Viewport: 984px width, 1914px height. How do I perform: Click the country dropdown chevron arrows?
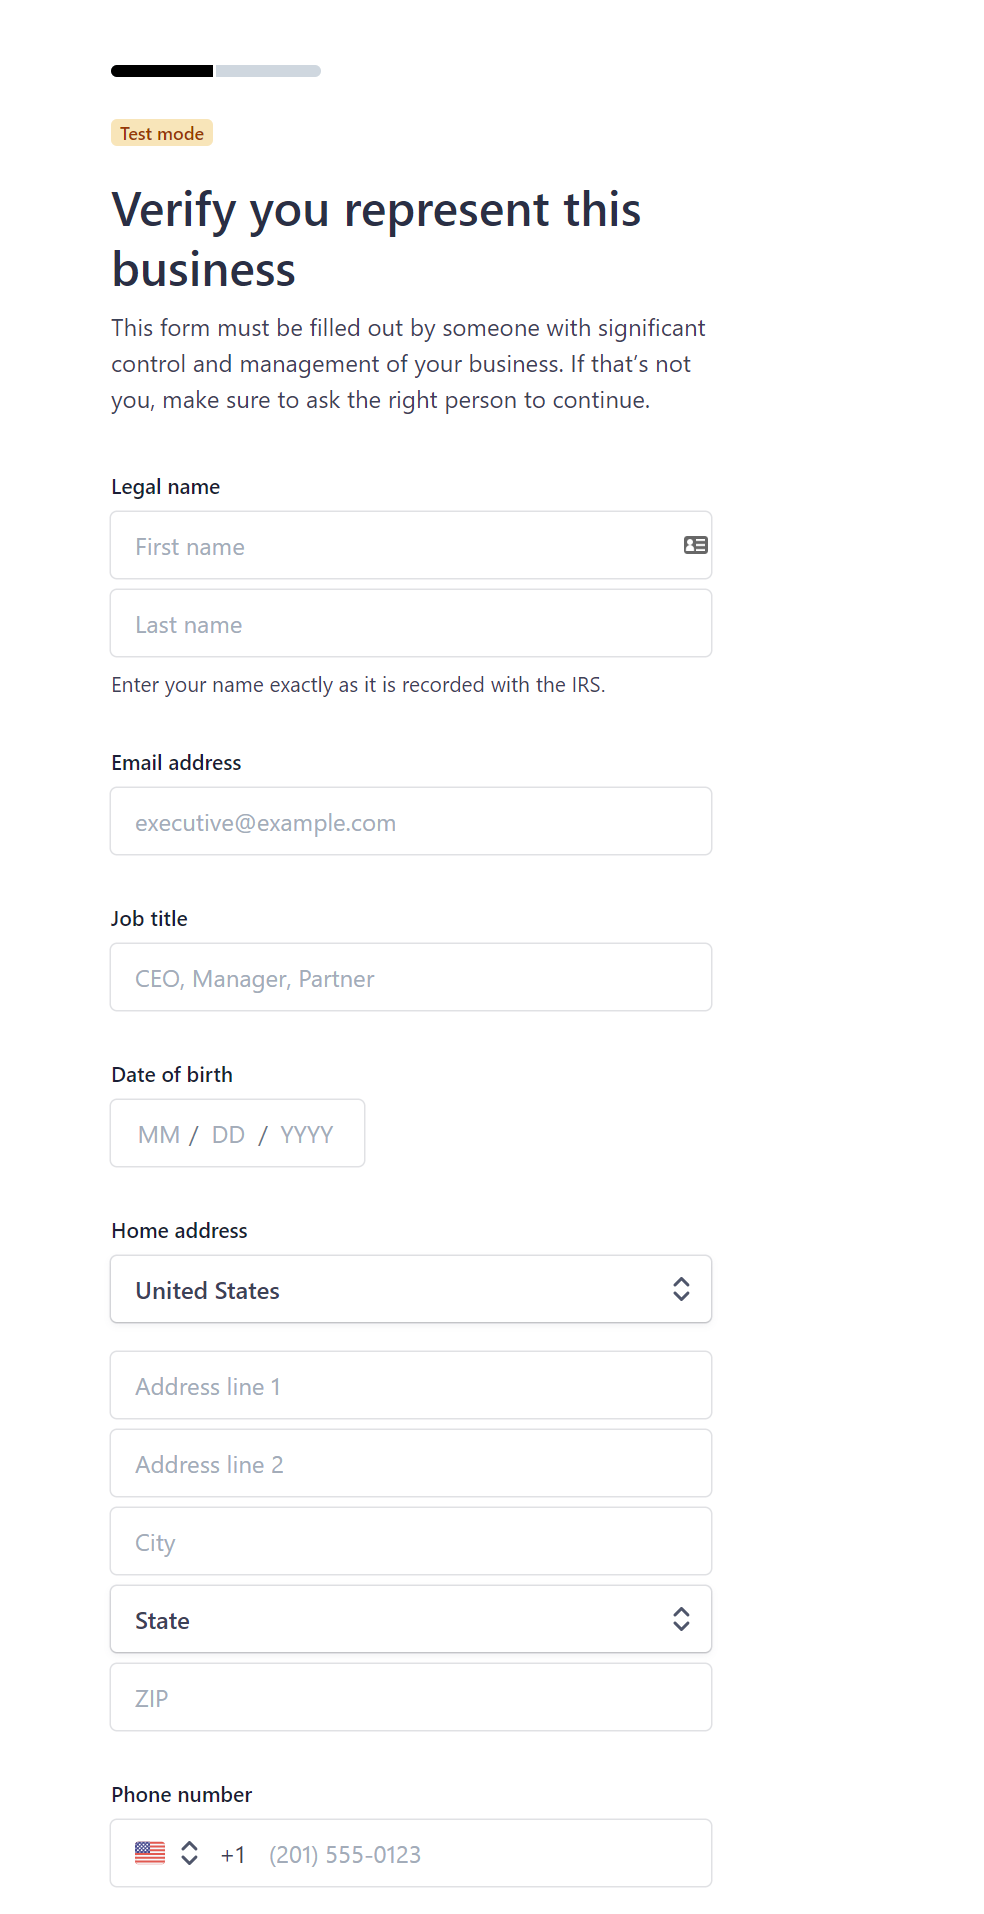681,1289
